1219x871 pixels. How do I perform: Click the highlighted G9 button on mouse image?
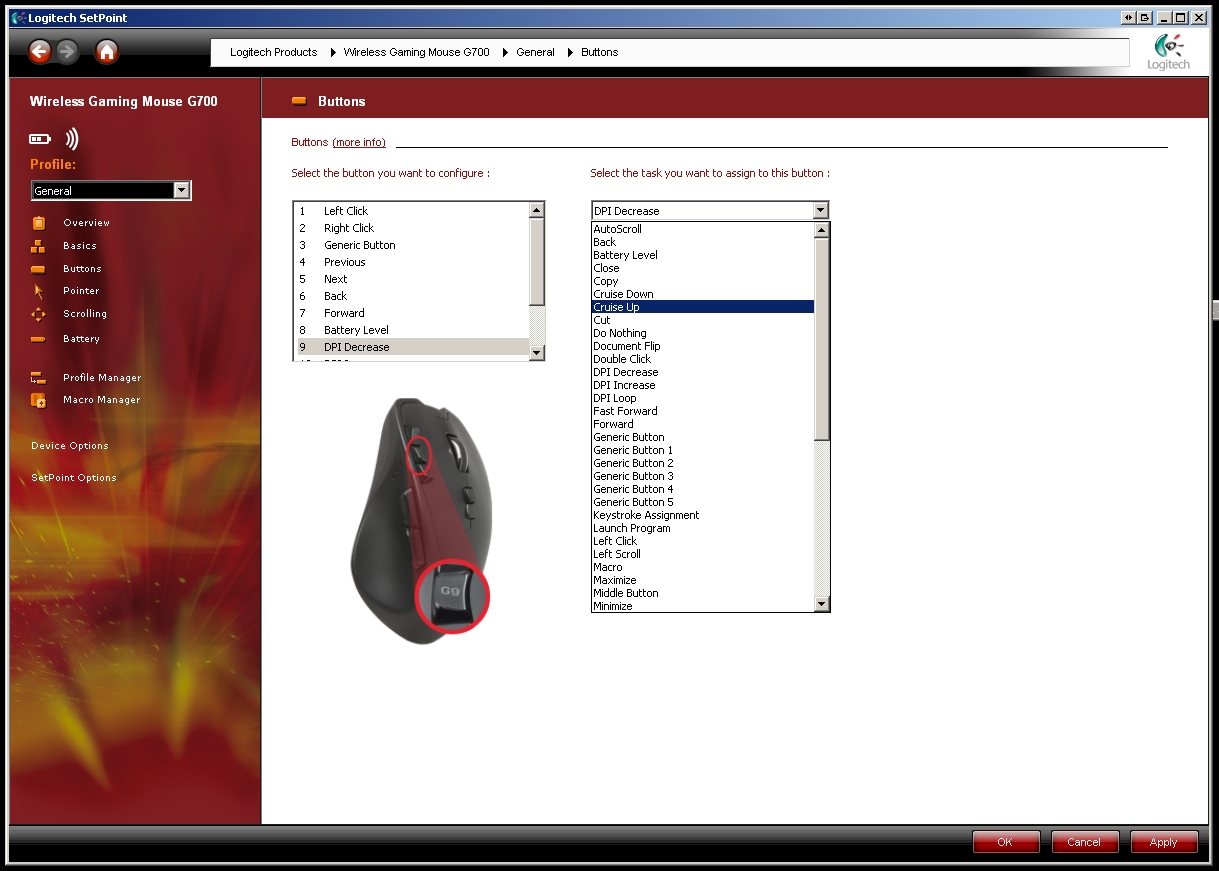452,596
